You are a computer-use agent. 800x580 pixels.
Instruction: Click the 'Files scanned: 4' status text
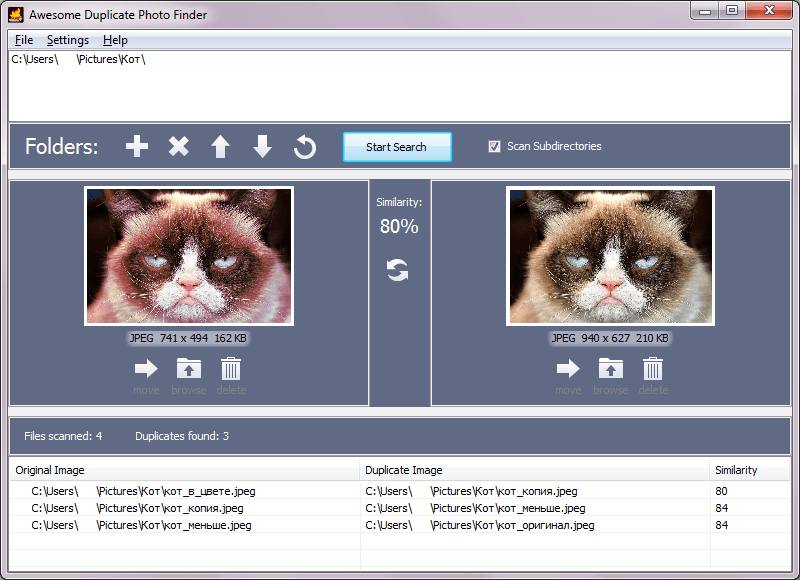pyautogui.click(x=63, y=436)
